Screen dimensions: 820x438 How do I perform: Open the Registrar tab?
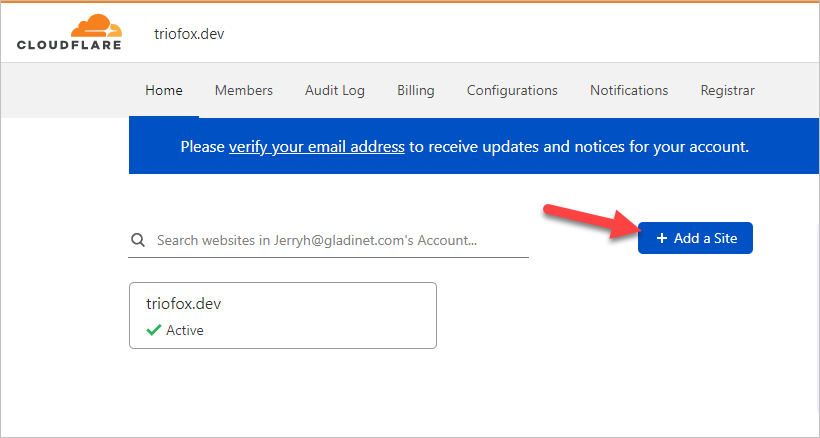point(727,90)
